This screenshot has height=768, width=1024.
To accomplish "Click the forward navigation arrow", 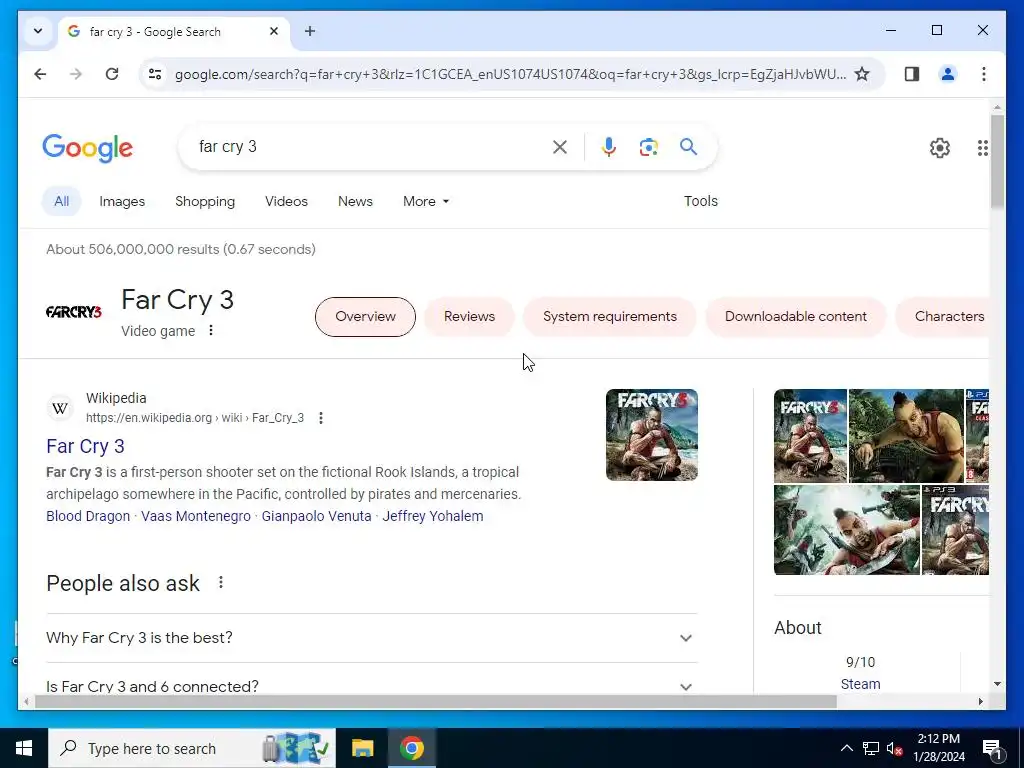I will click(76, 74).
